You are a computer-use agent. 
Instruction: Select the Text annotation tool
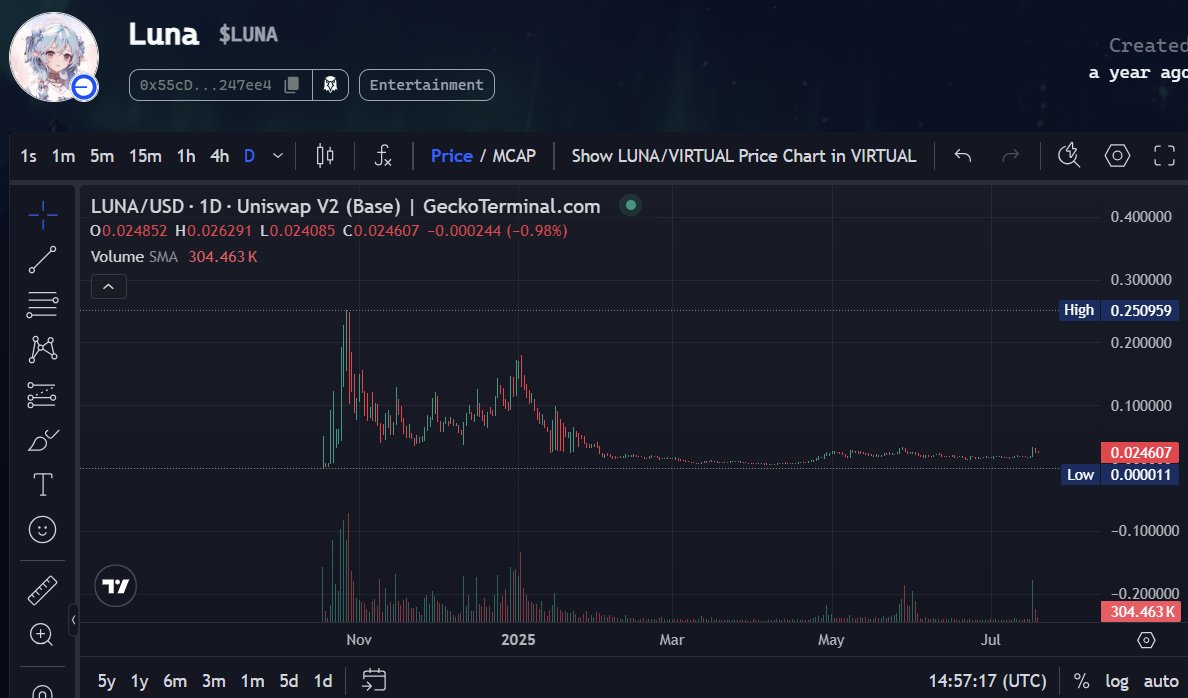(x=42, y=484)
